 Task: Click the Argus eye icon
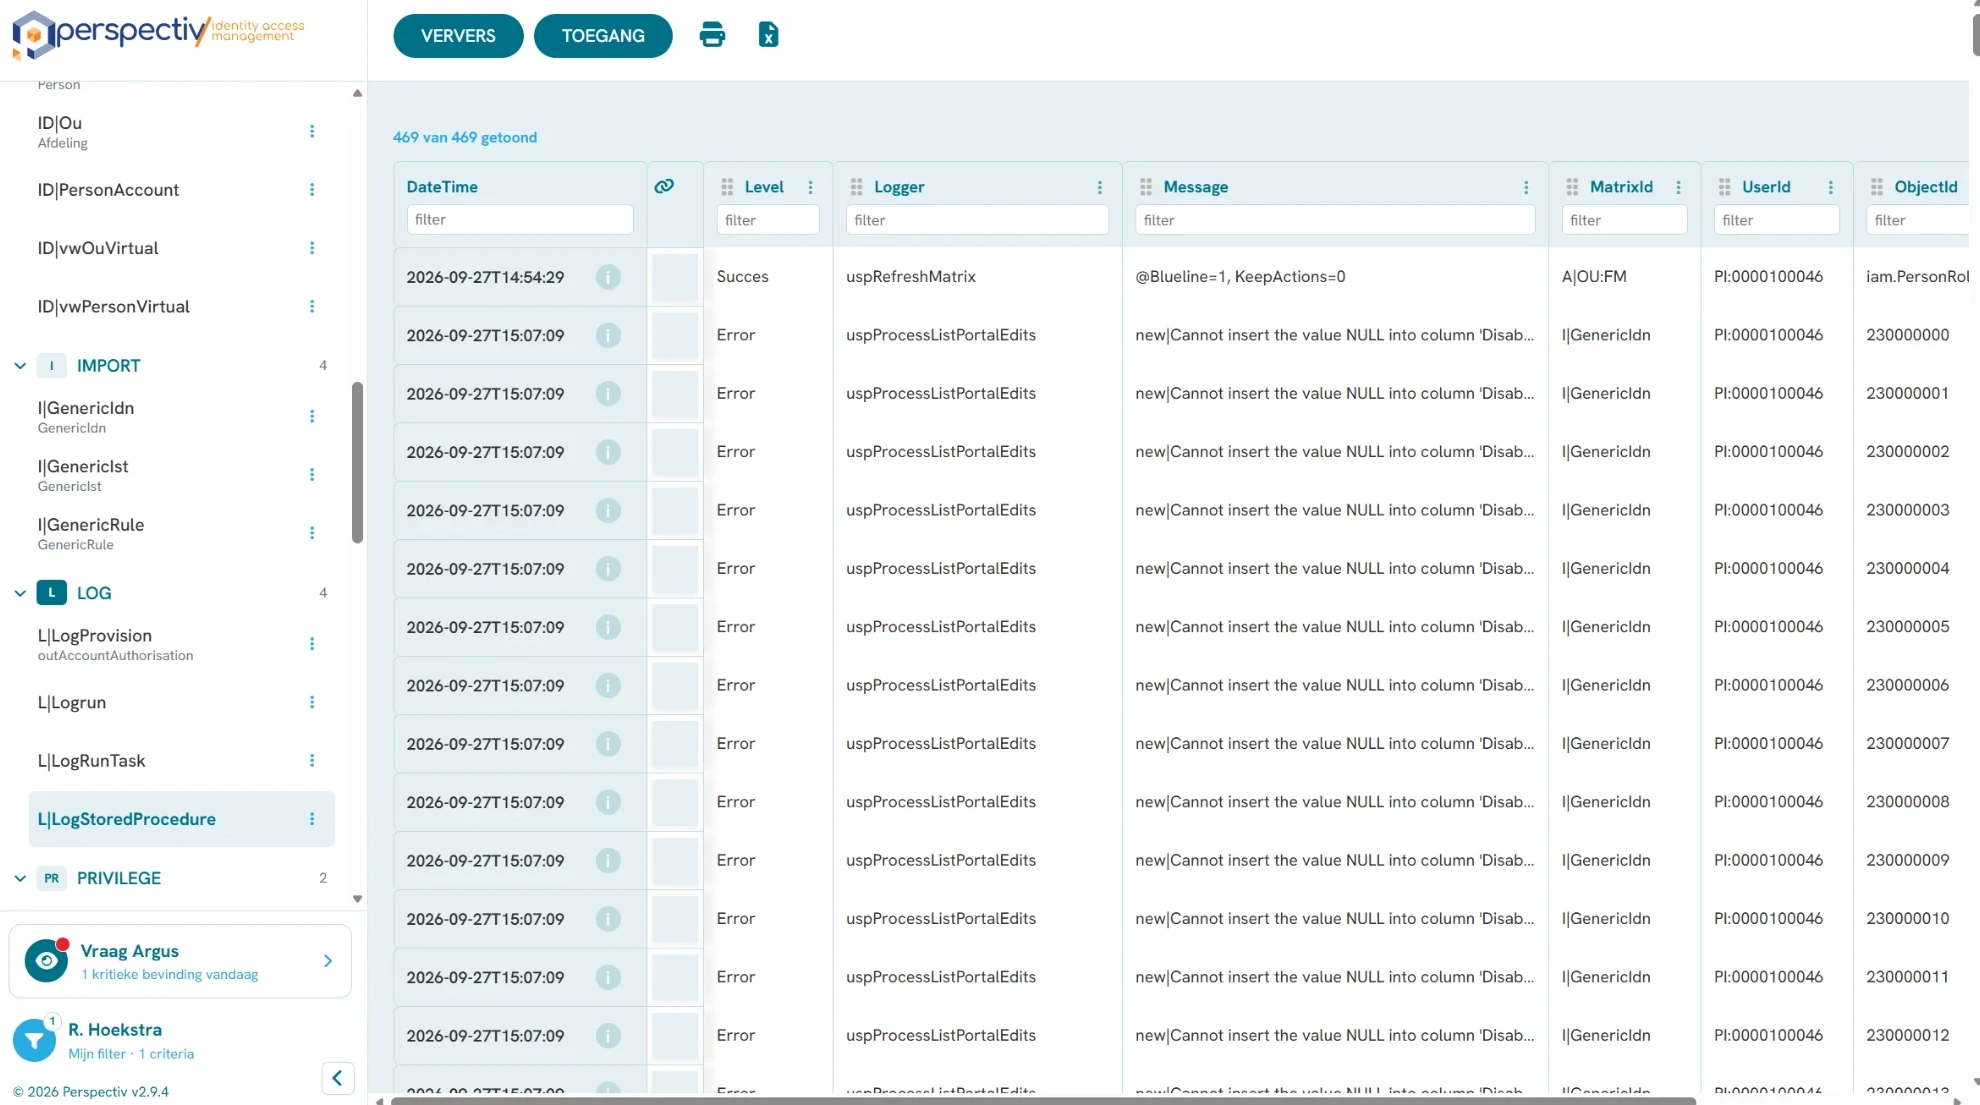(46, 961)
